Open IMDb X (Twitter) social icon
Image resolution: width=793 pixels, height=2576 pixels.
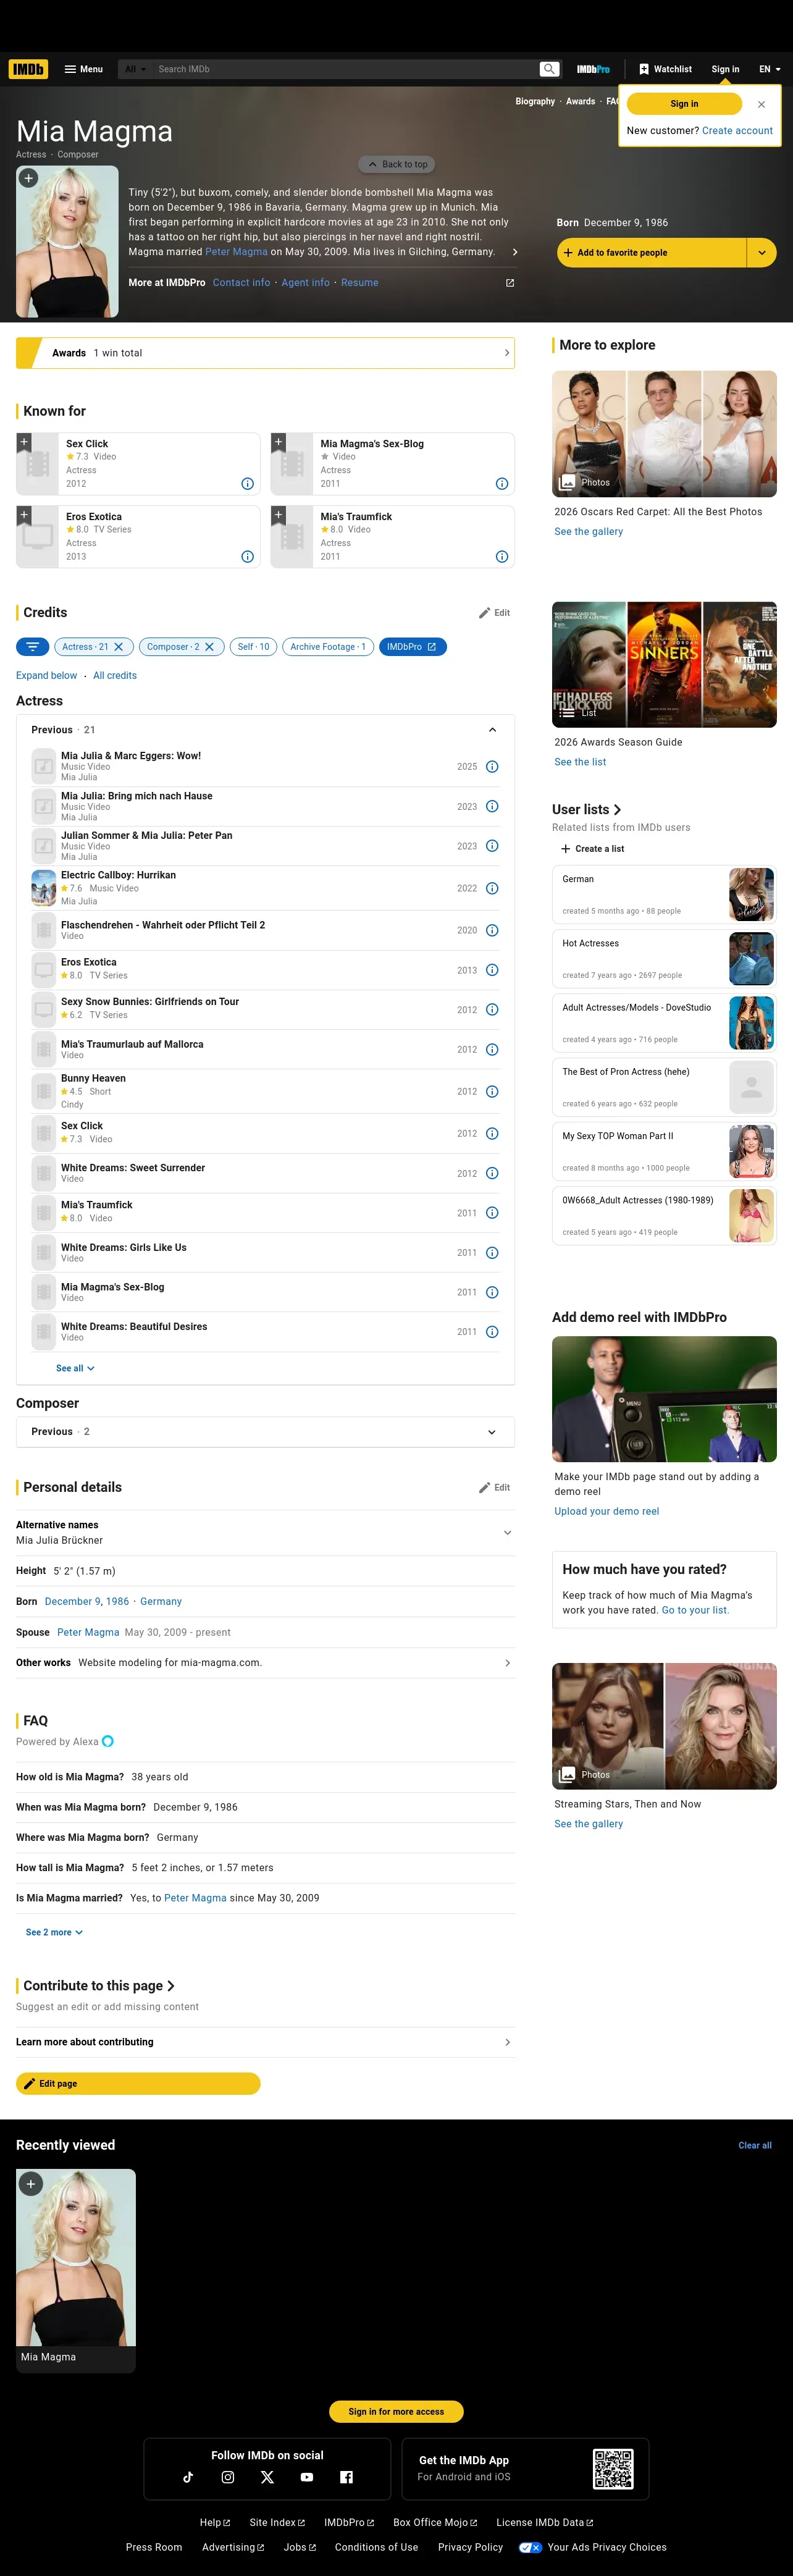tap(267, 2477)
